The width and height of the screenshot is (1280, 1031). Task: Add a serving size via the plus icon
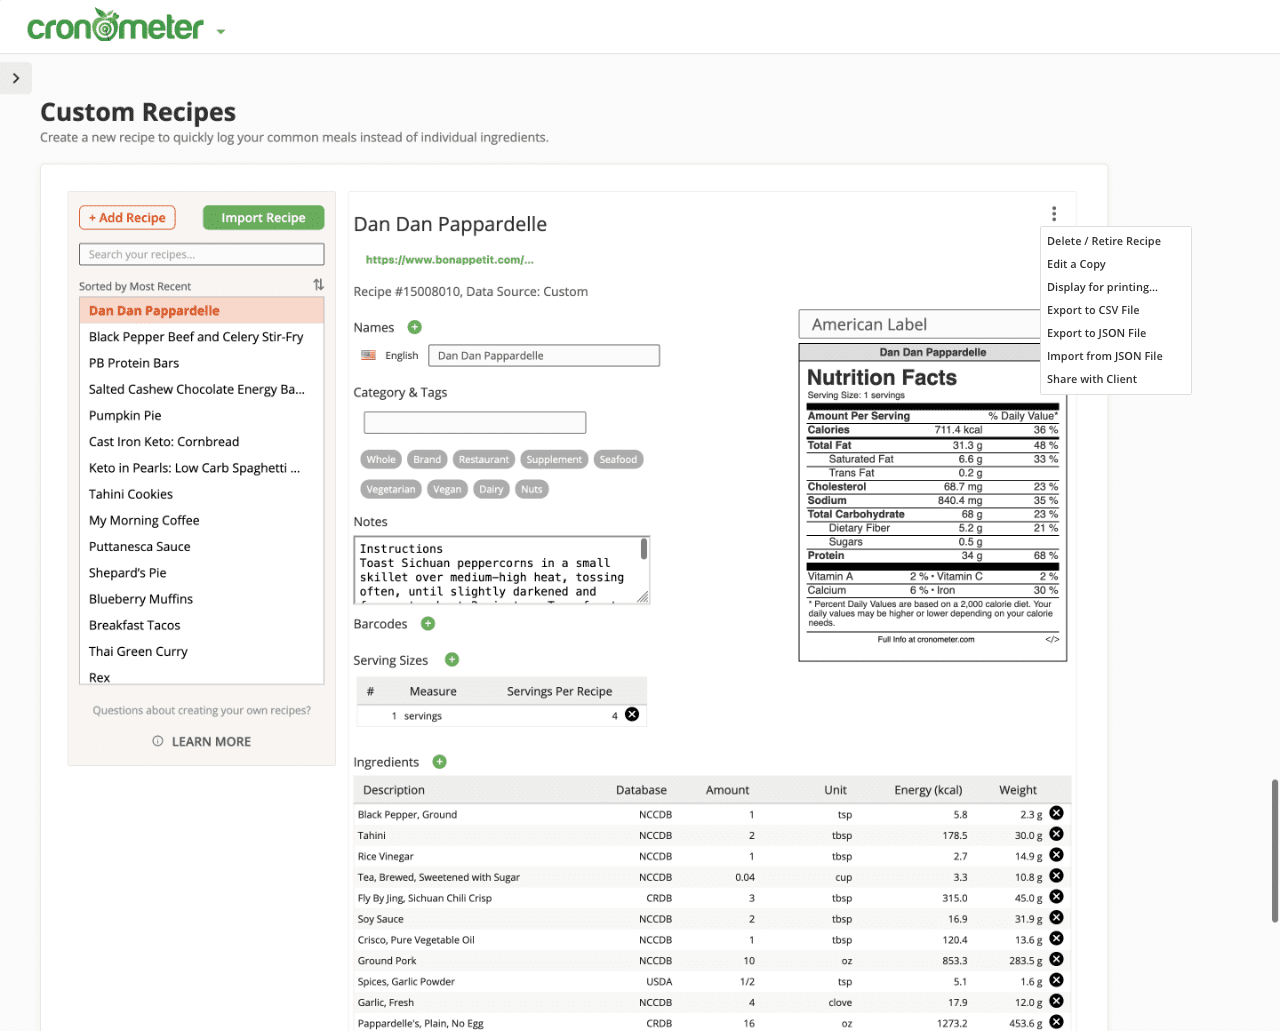click(x=451, y=659)
